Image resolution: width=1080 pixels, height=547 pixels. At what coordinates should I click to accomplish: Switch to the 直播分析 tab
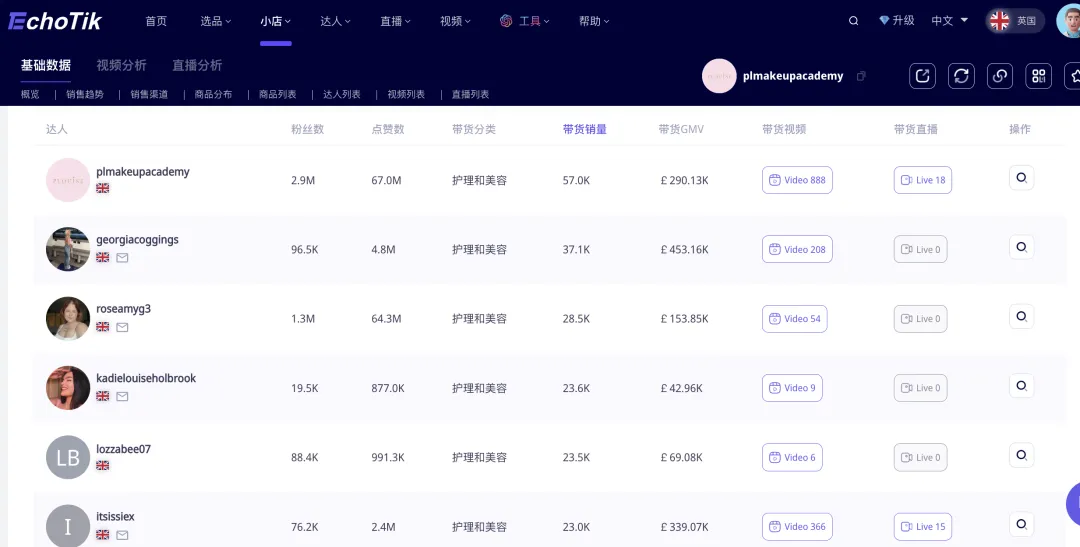[197, 65]
